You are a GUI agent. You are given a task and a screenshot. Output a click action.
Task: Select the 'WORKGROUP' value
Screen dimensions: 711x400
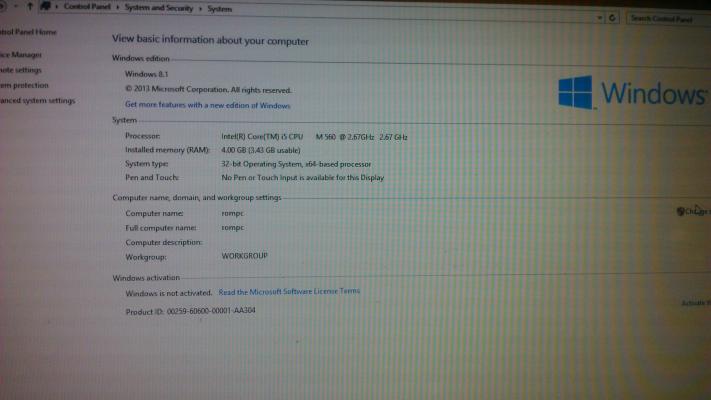[x=244, y=256]
